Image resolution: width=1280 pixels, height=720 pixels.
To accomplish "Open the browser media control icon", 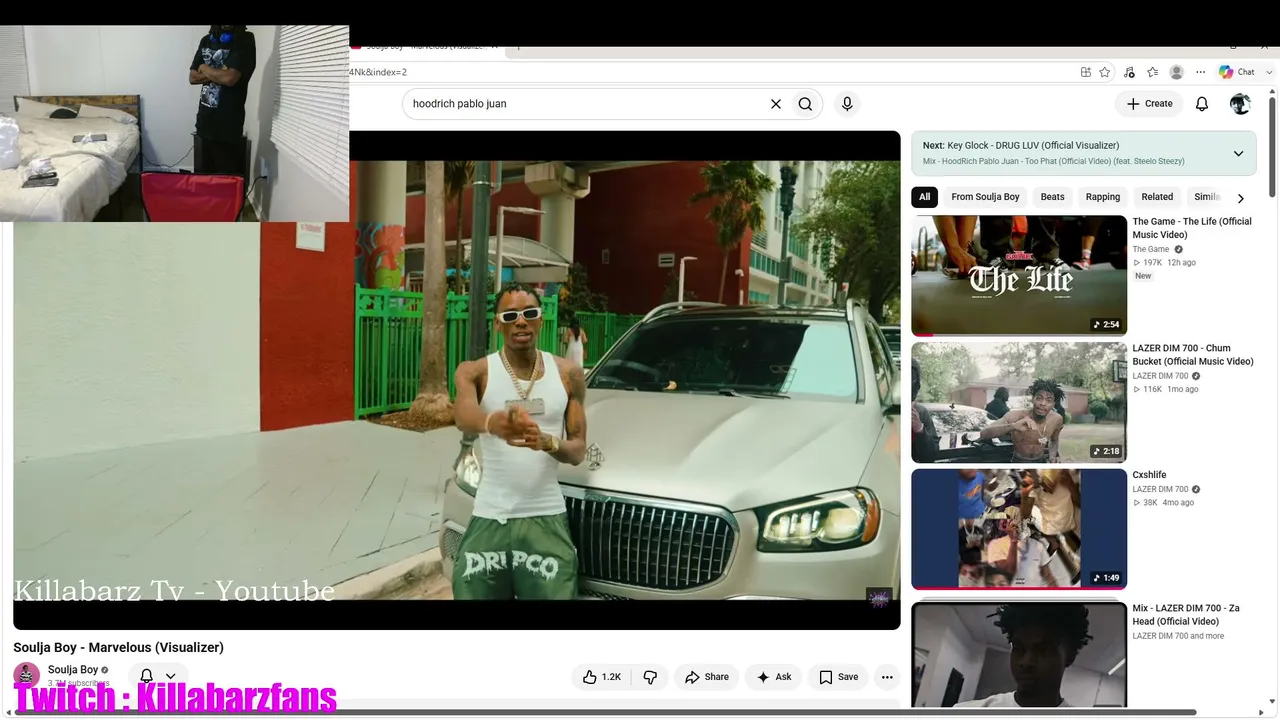I will coord(1129,72).
